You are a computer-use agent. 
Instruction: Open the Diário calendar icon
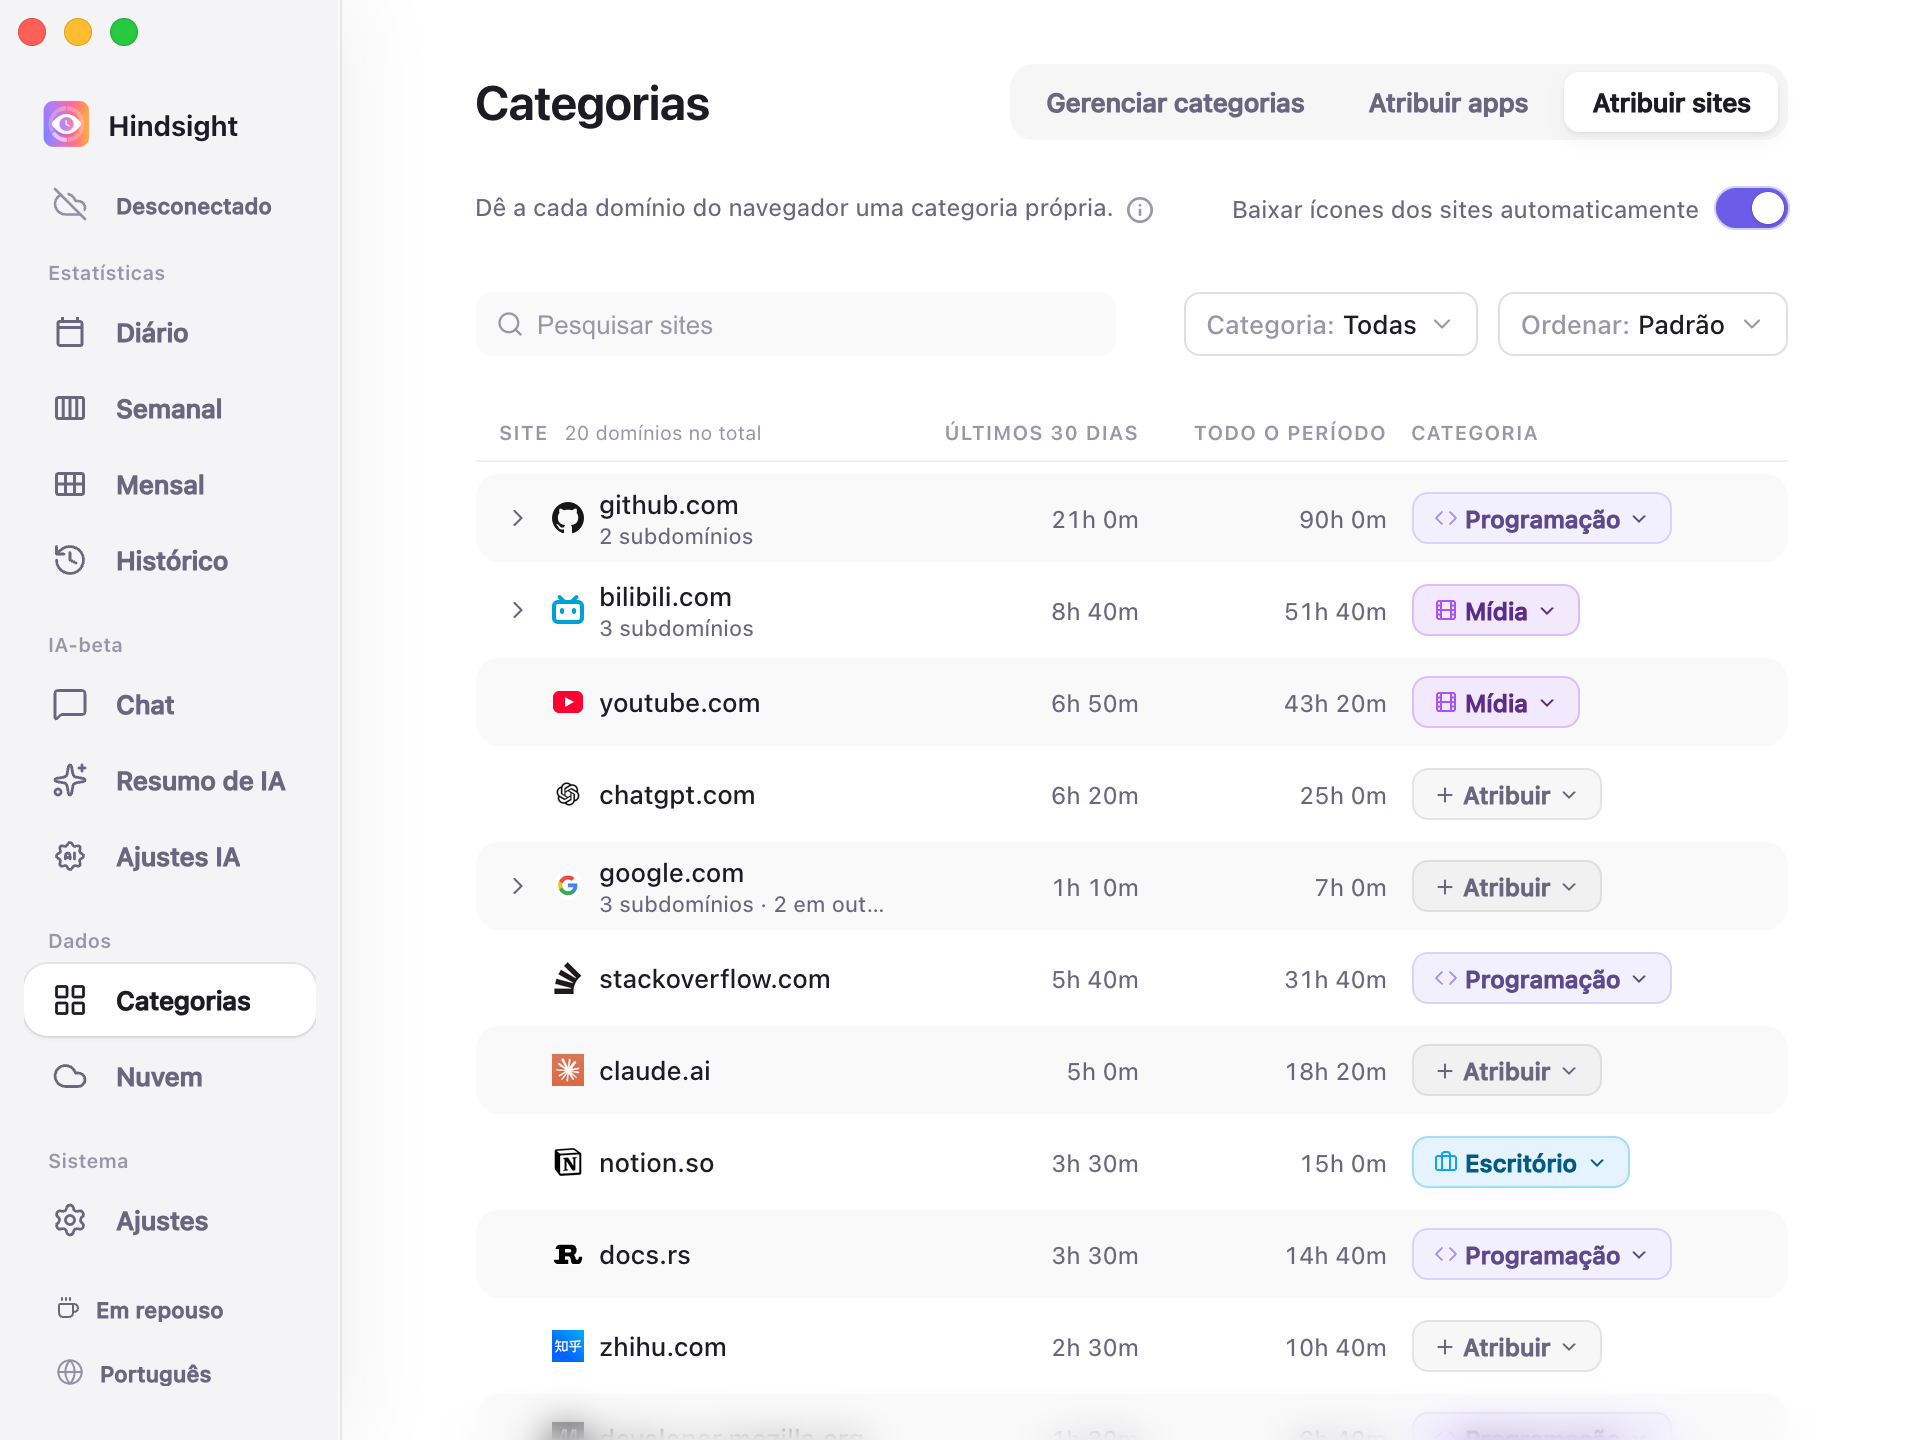click(70, 332)
